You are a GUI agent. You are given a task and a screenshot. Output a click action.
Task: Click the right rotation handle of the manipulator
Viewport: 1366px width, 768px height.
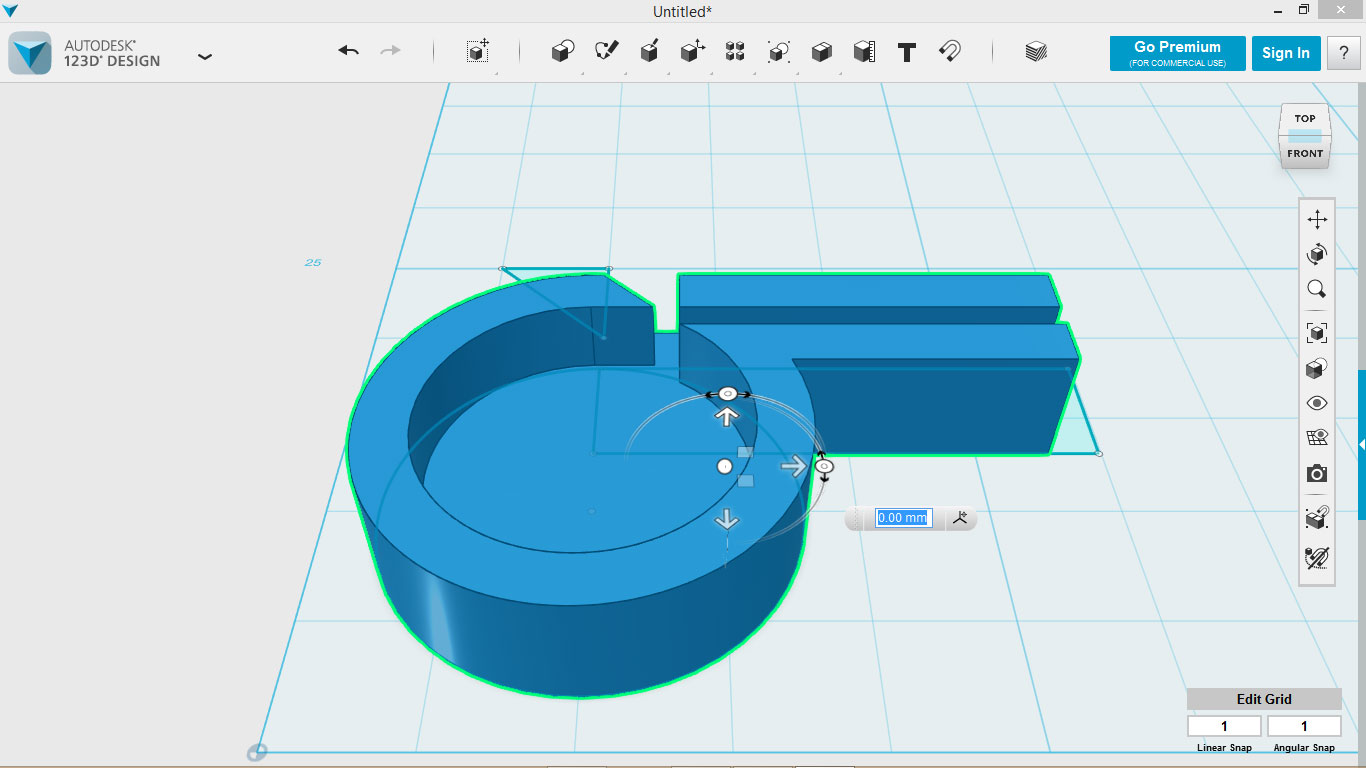pyautogui.click(x=824, y=466)
